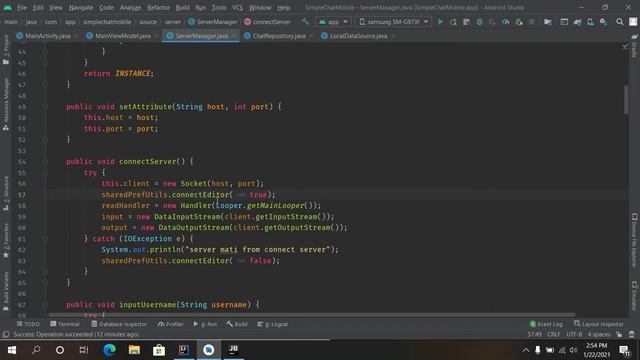Click UTF-8 encoding in status bar
The height and width of the screenshot is (360, 640).
point(574,334)
